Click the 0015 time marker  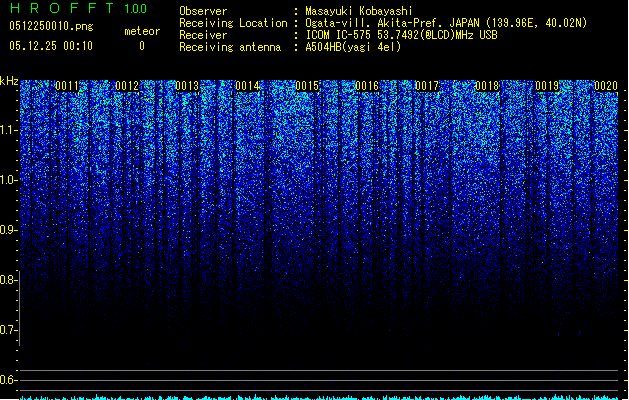click(x=307, y=86)
